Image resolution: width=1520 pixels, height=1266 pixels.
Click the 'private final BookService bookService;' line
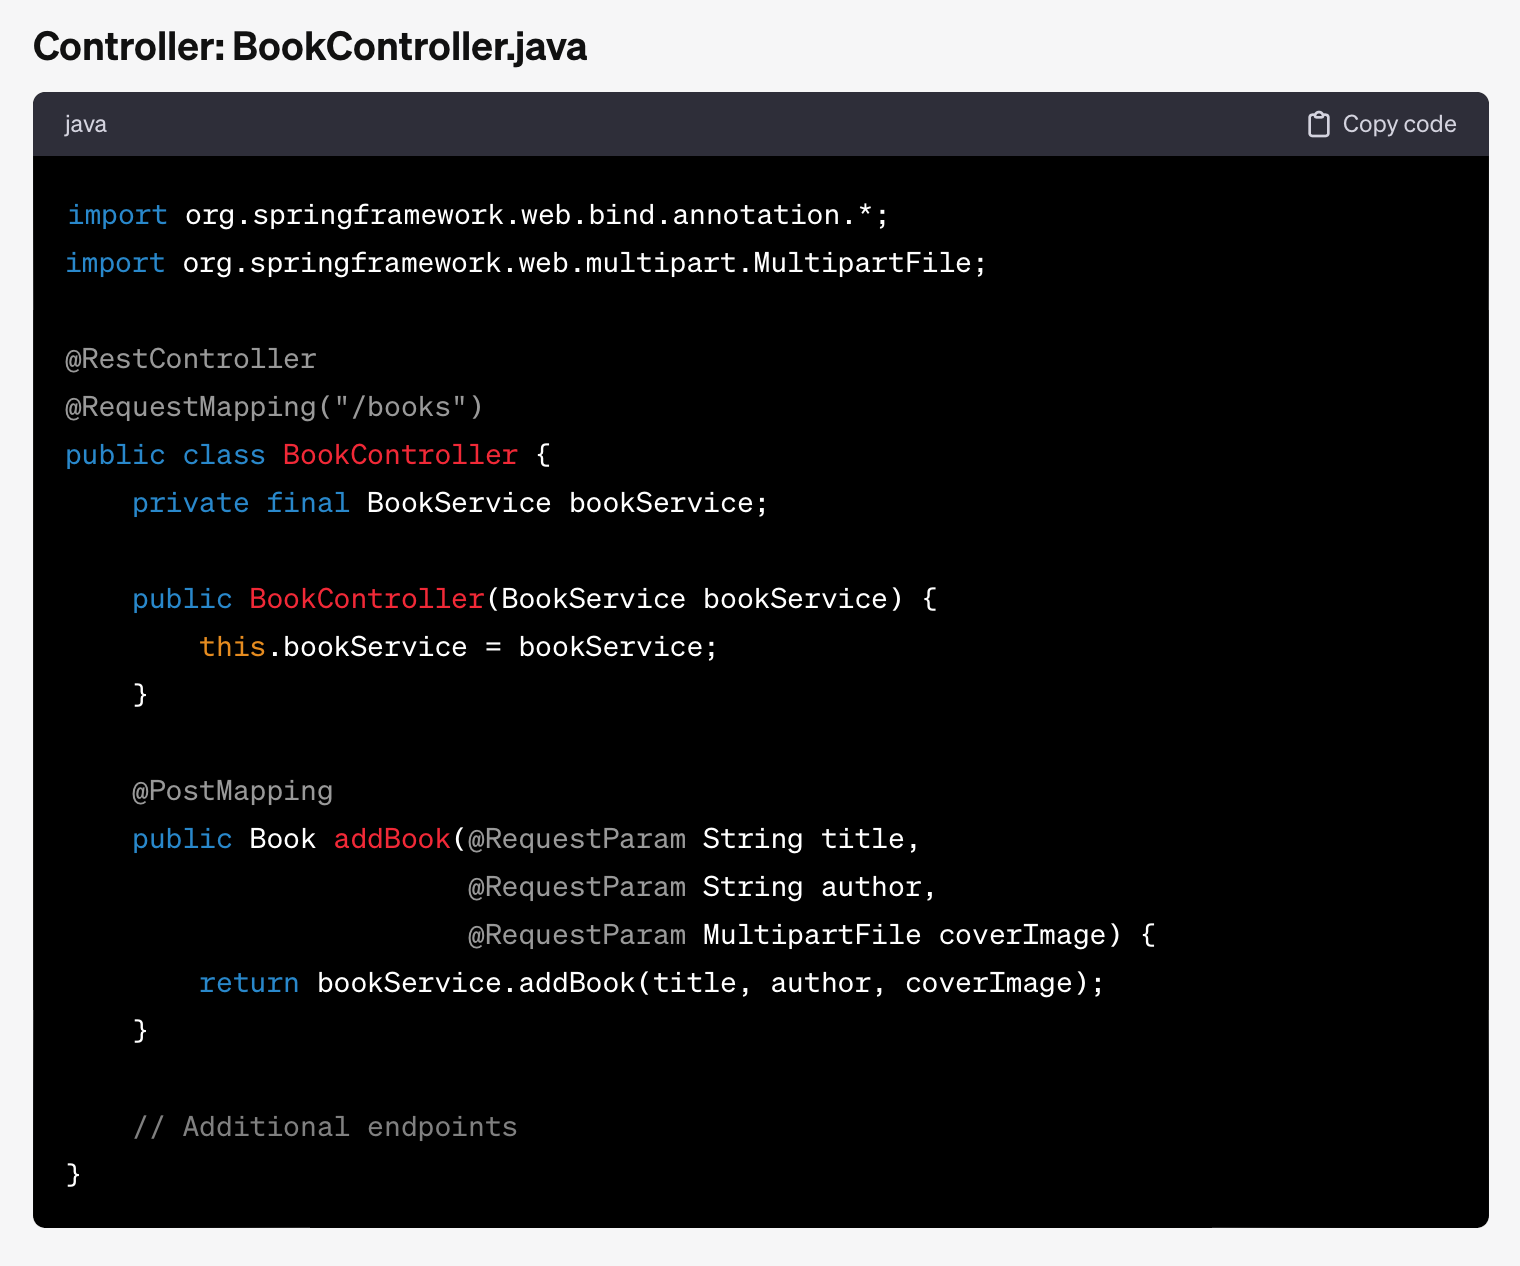[x=450, y=503]
